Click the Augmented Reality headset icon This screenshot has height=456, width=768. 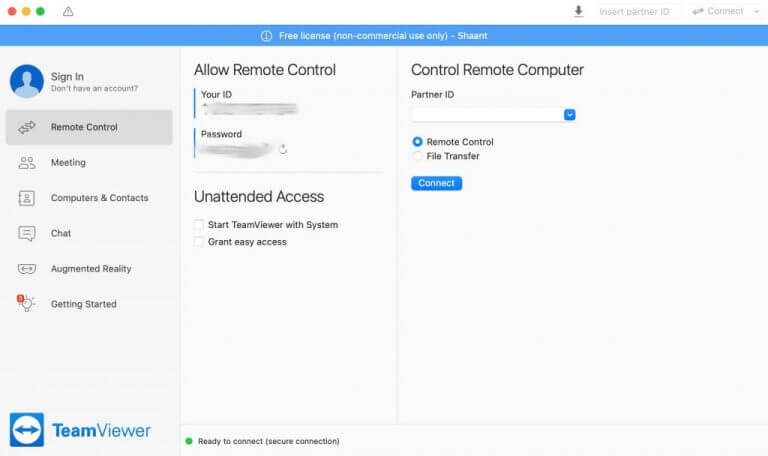pos(27,268)
